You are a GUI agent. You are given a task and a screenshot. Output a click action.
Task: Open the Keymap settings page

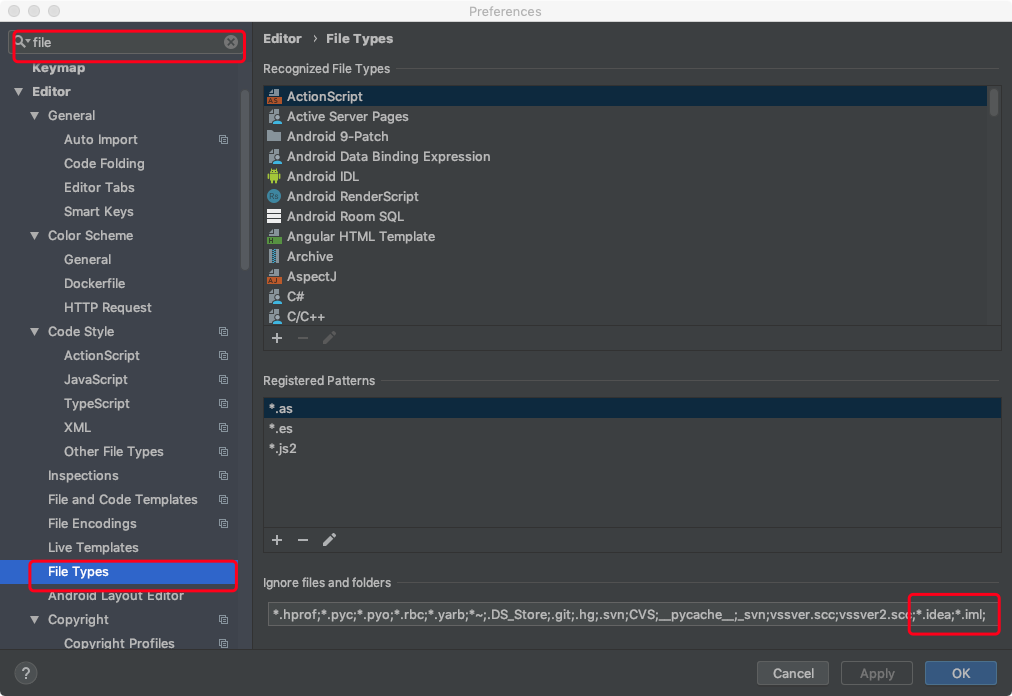[x=59, y=68]
